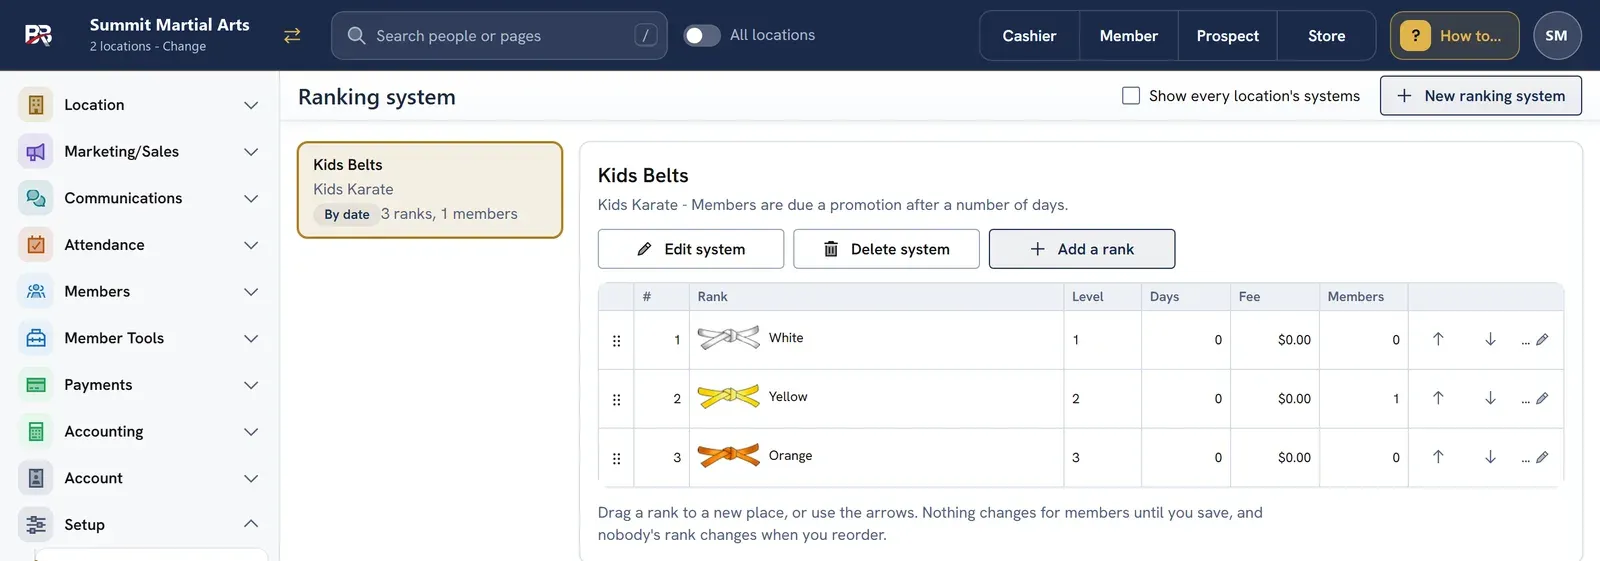
Task: Click the Add a rank button
Action: coord(1082,249)
